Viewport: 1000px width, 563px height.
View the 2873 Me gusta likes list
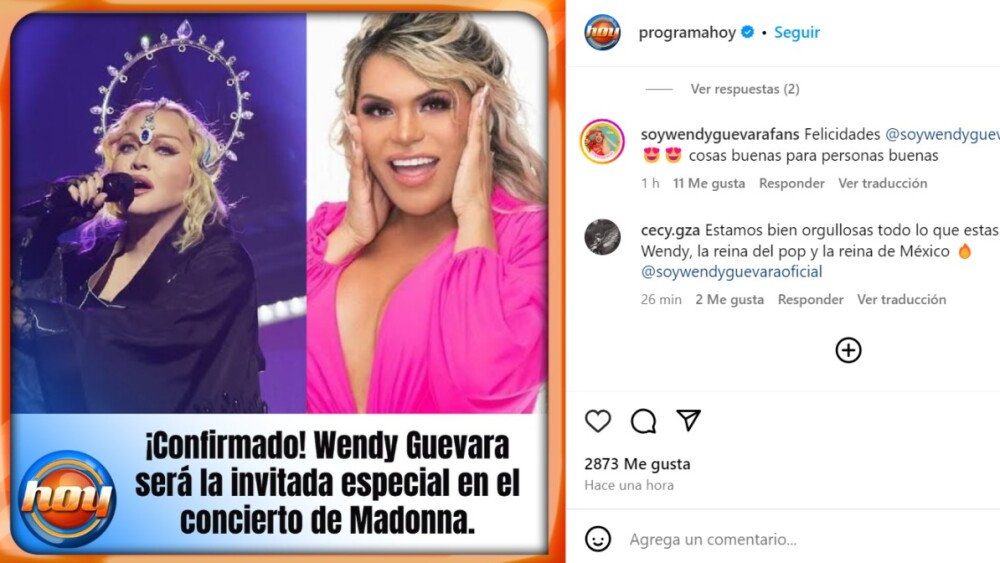pyautogui.click(x=637, y=464)
